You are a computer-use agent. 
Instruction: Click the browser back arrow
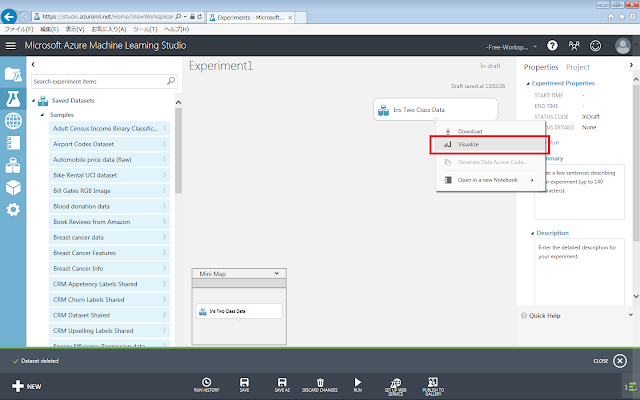9,17
